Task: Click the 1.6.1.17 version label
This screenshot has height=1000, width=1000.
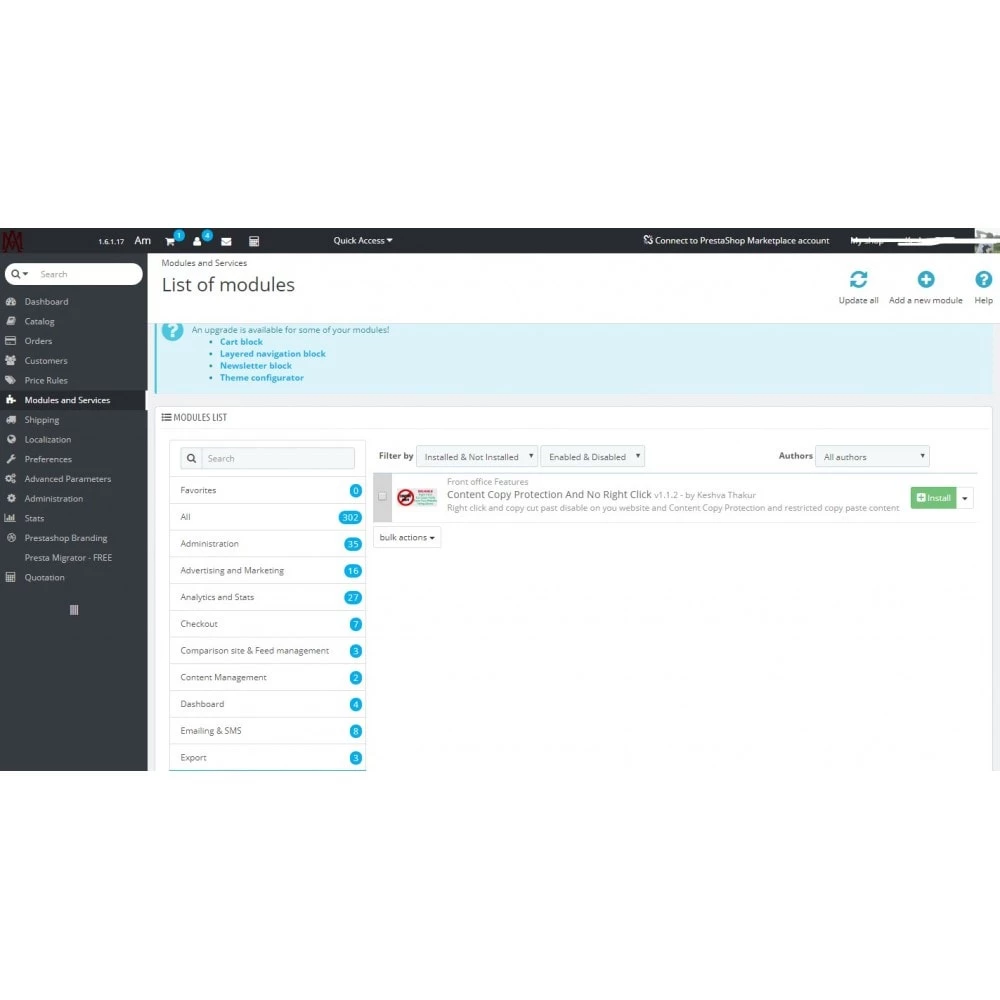Action: [x=111, y=242]
